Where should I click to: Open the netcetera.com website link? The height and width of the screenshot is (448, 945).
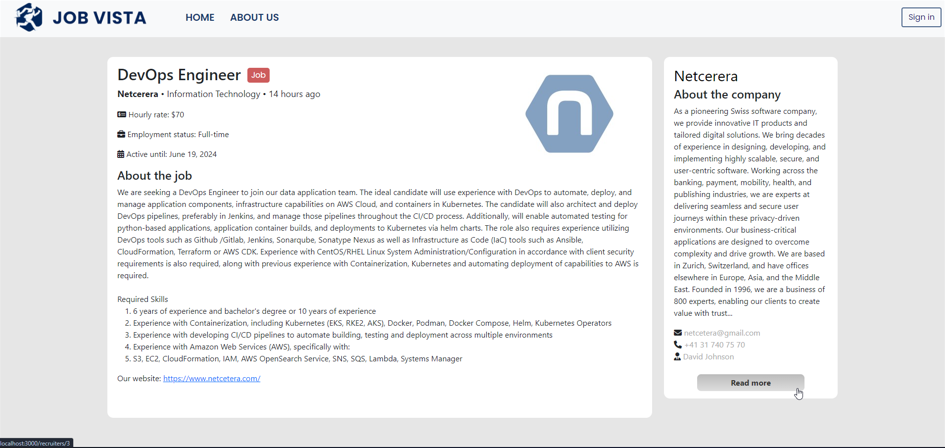[211, 379]
